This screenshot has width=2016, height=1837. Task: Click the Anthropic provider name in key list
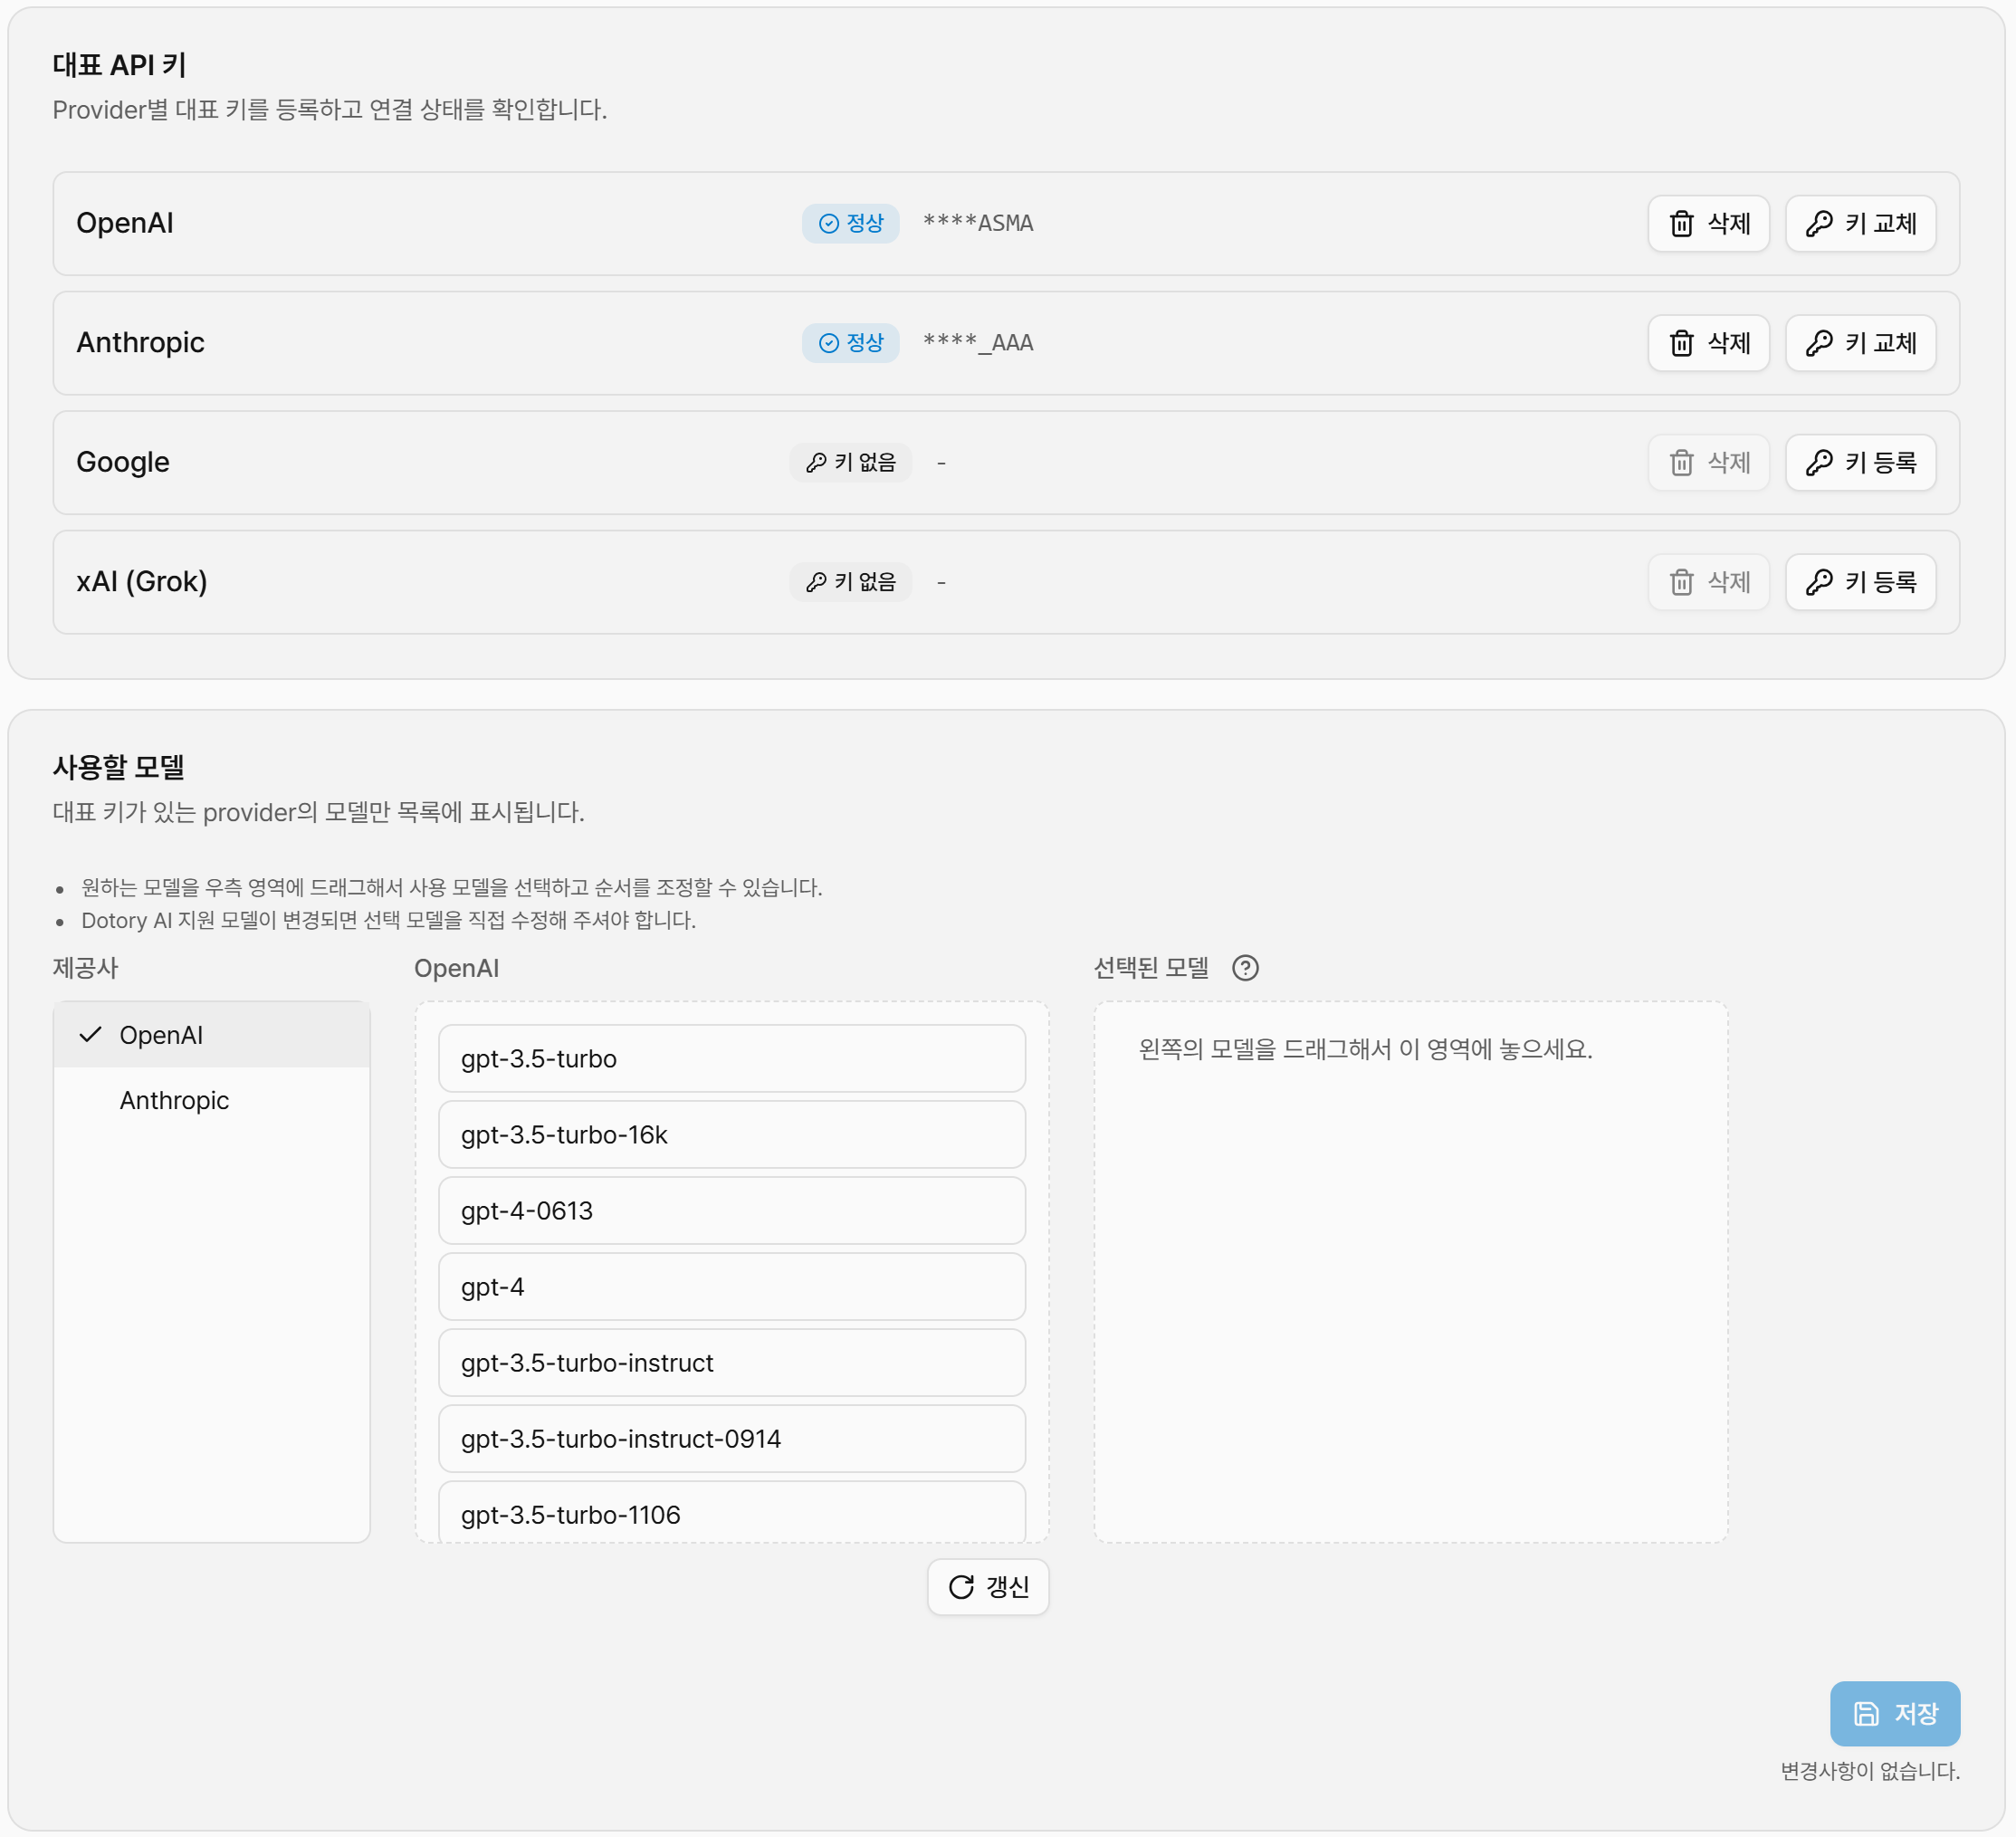tap(140, 343)
